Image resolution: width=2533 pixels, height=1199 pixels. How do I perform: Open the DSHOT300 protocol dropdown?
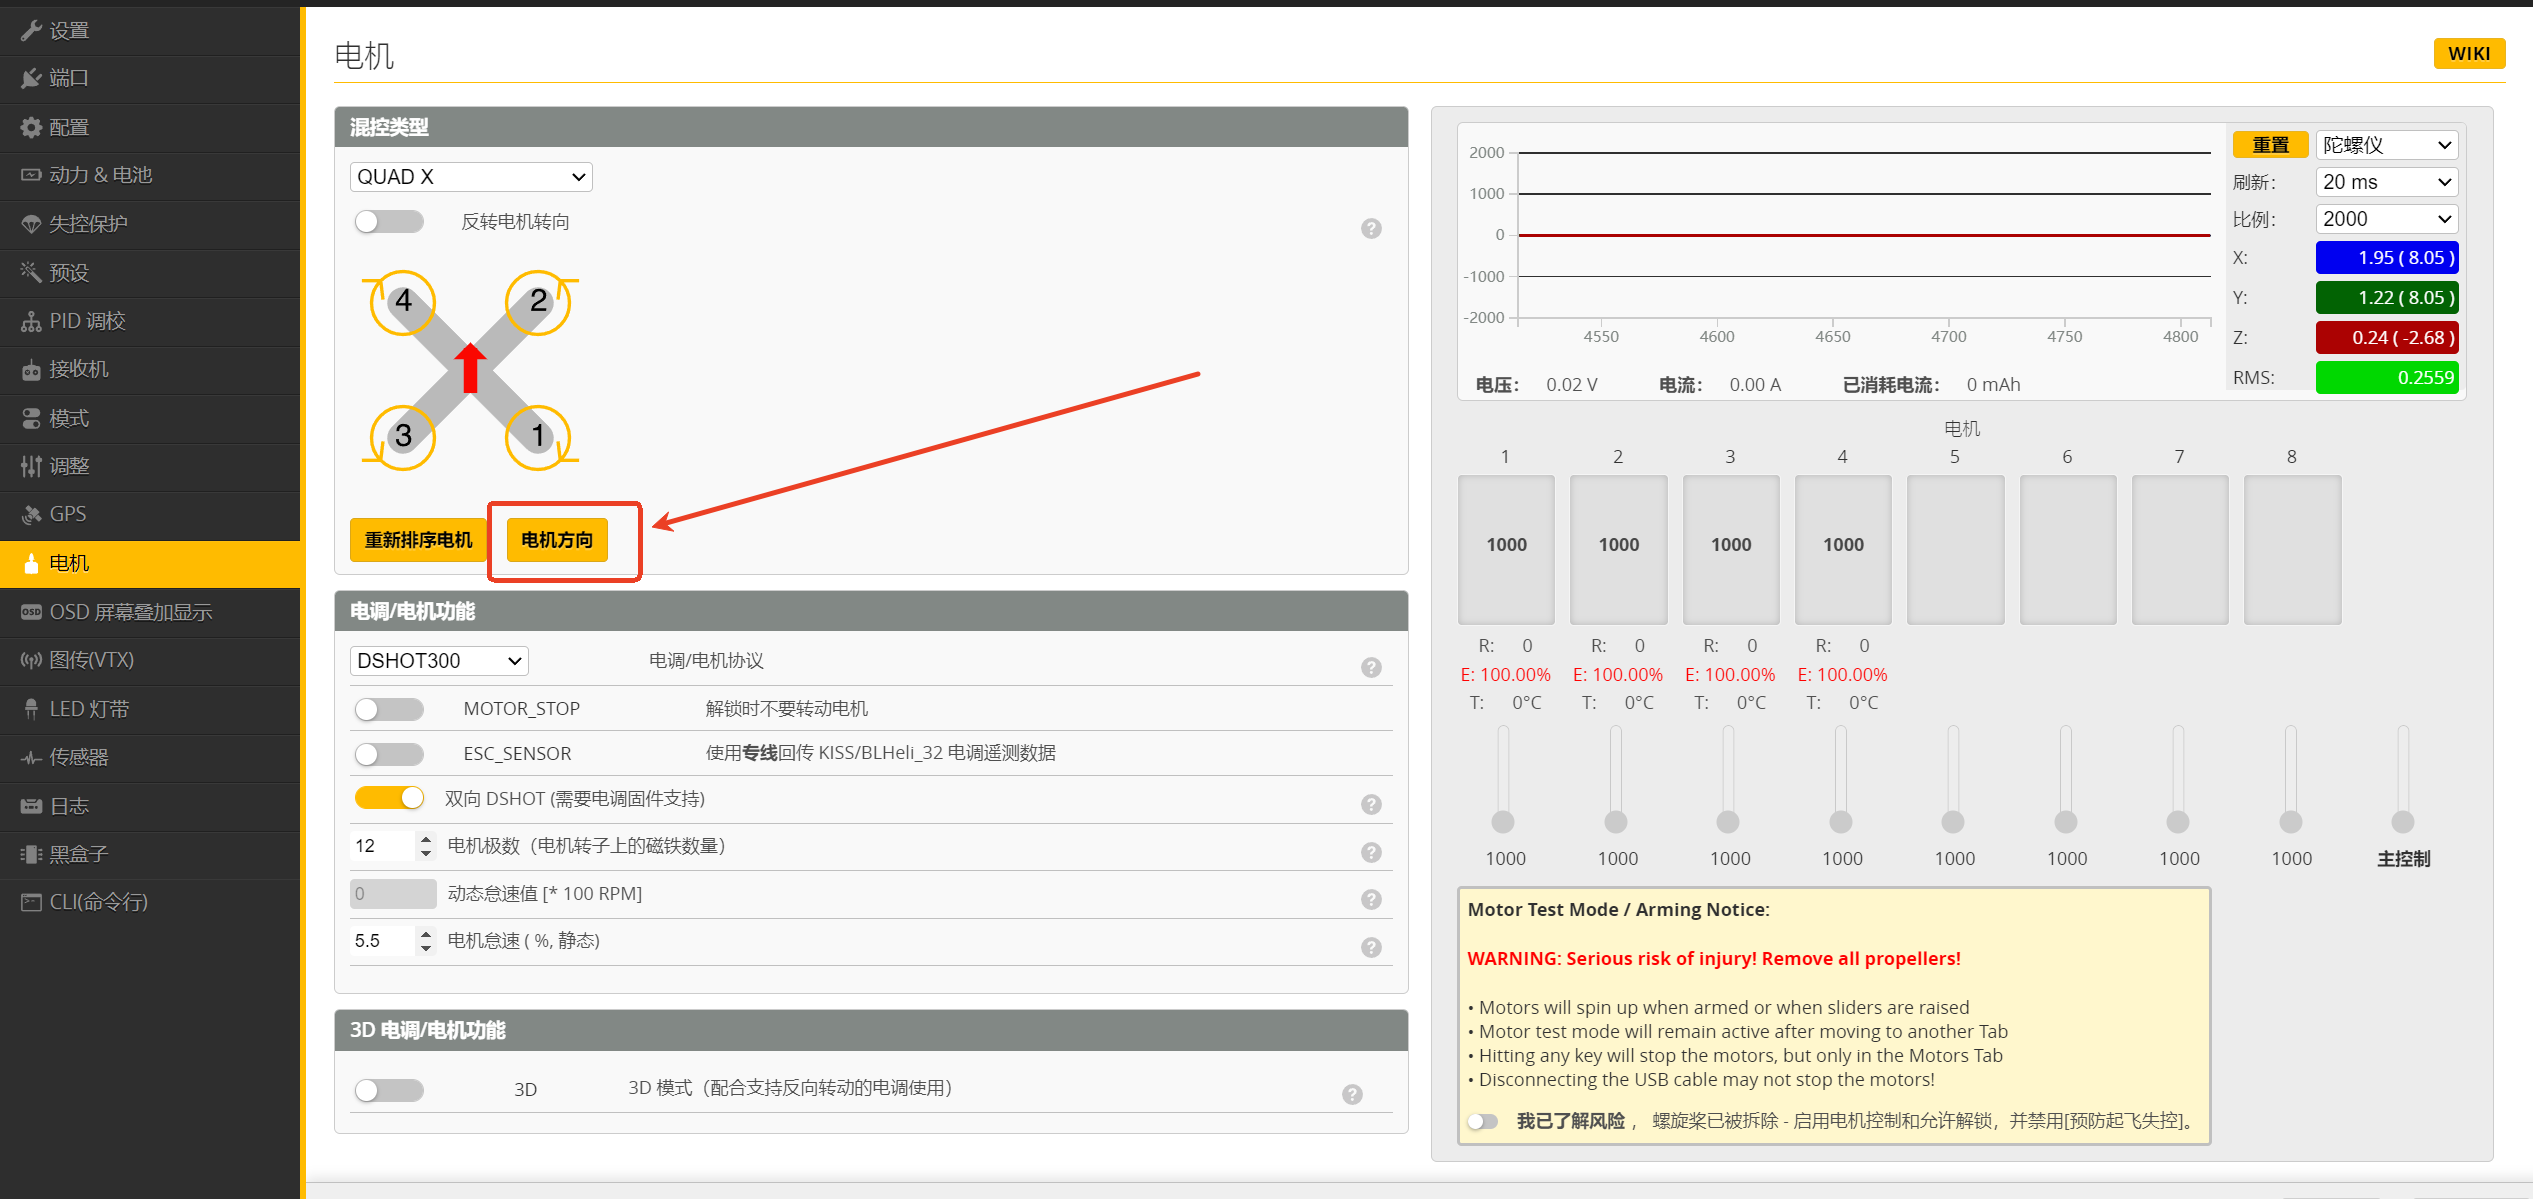439,661
